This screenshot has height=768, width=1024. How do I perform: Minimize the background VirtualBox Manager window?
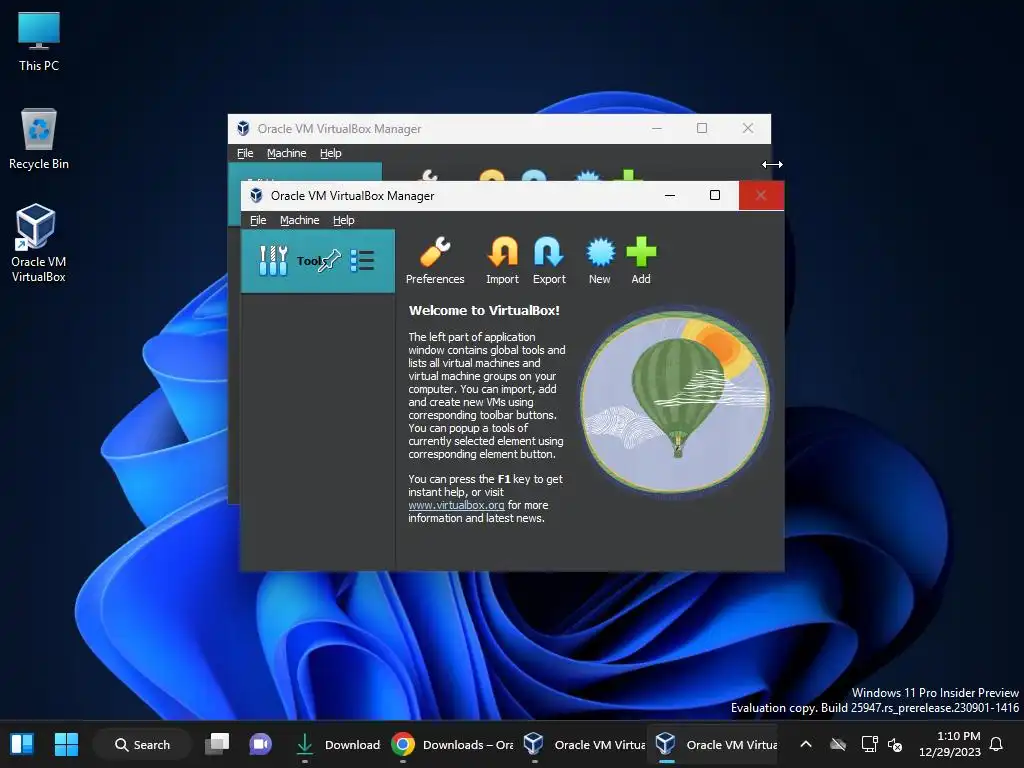[657, 128]
